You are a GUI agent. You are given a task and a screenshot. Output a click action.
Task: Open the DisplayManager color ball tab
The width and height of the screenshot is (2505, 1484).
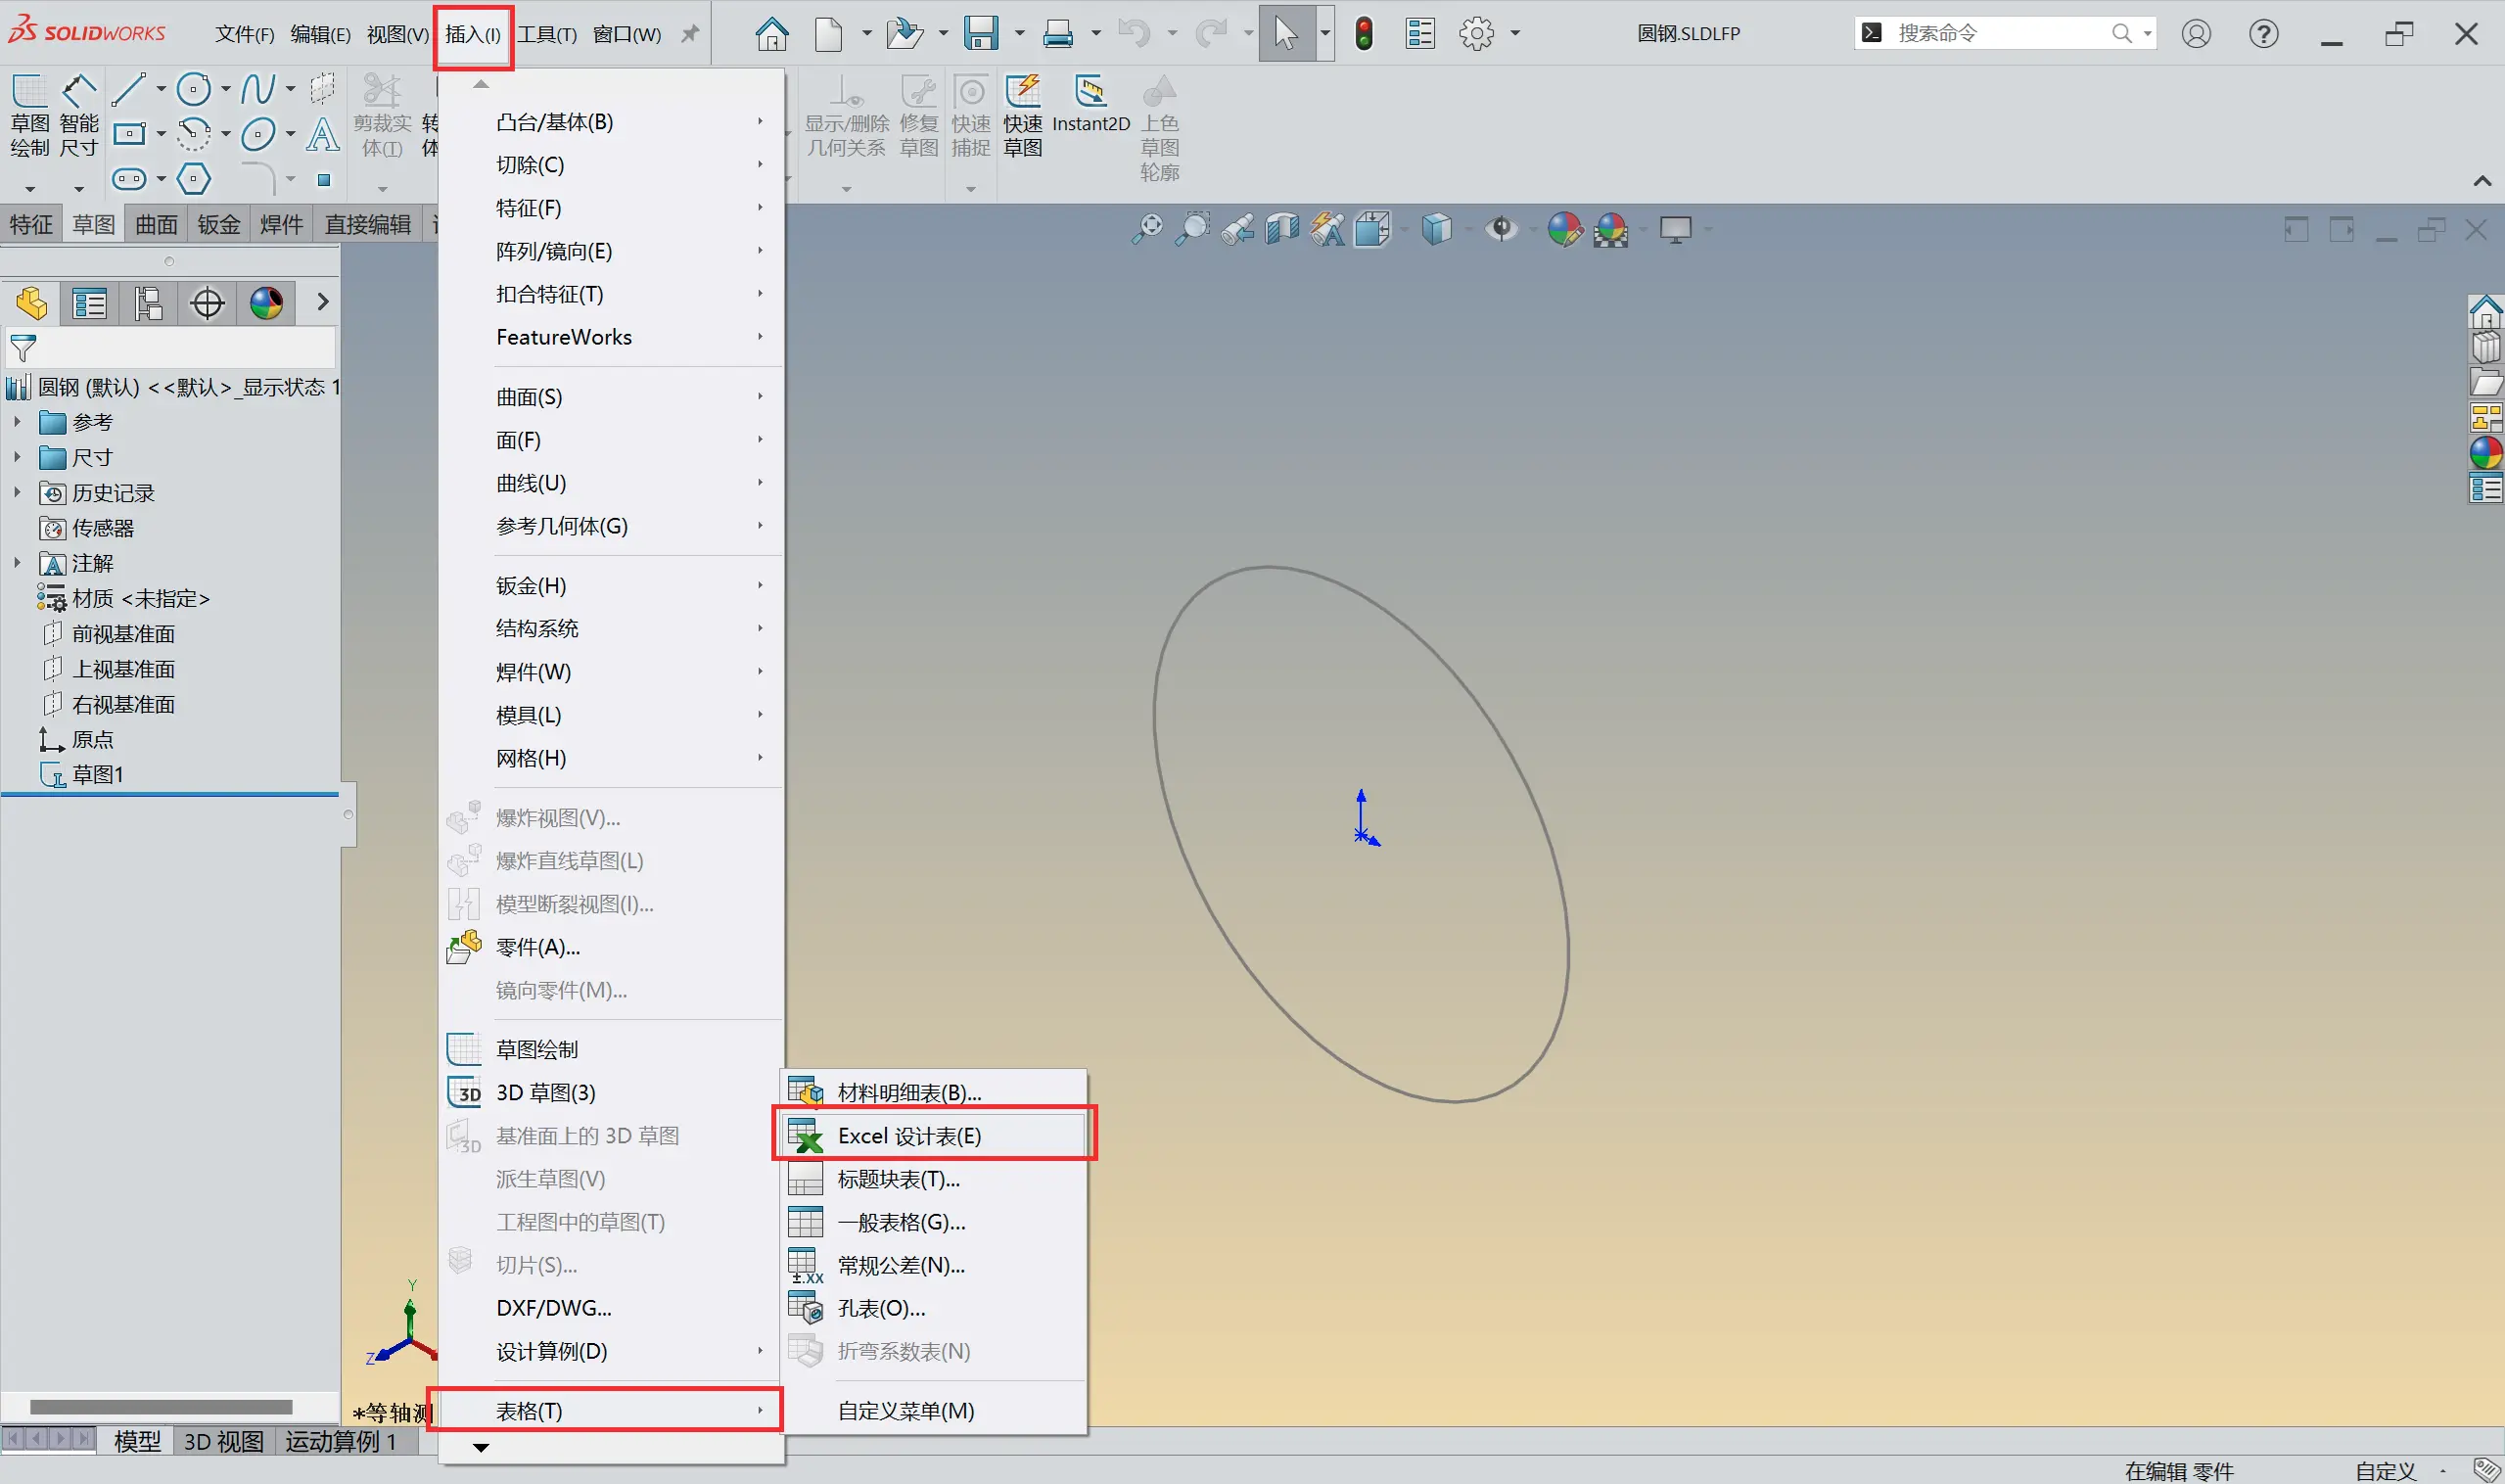pyautogui.click(x=266, y=302)
